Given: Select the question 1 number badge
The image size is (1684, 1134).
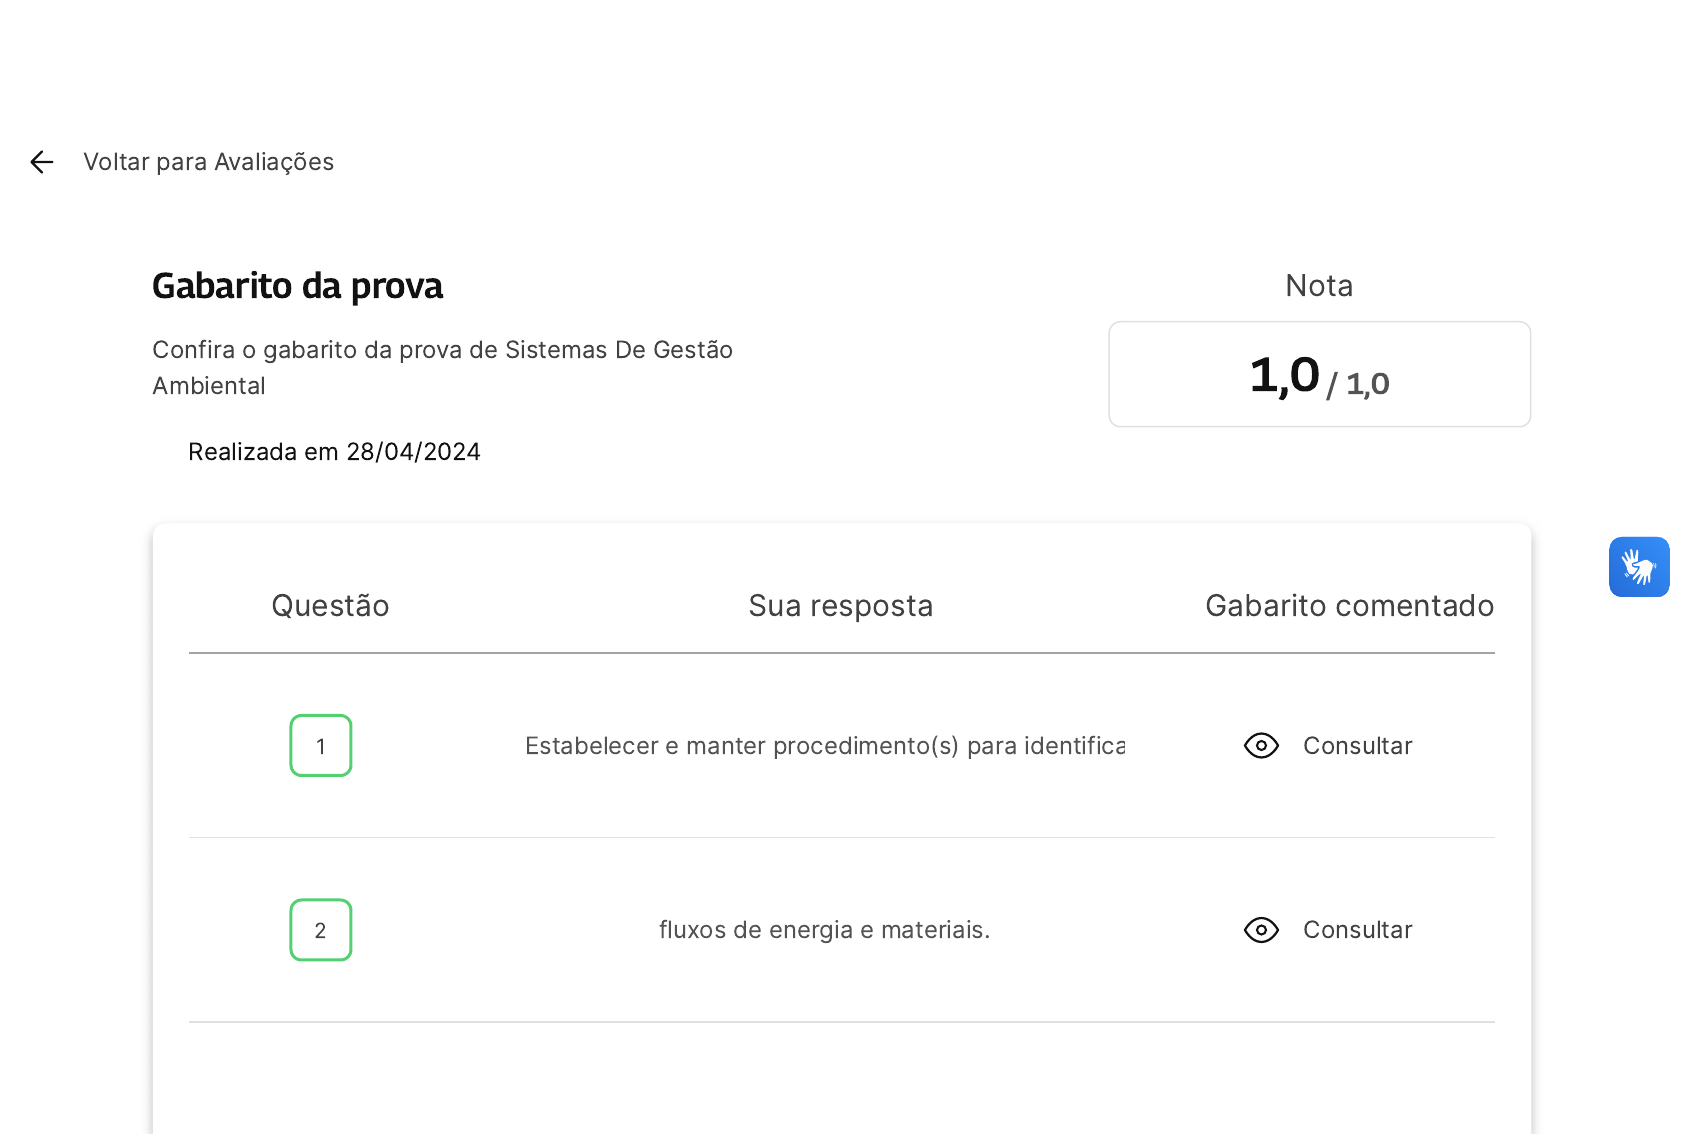Looking at the screenshot, I should [321, 746].
